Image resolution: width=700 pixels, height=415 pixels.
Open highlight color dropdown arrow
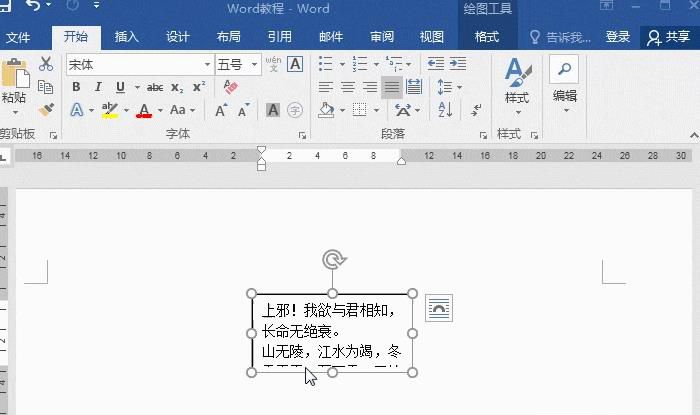point(126,110)
